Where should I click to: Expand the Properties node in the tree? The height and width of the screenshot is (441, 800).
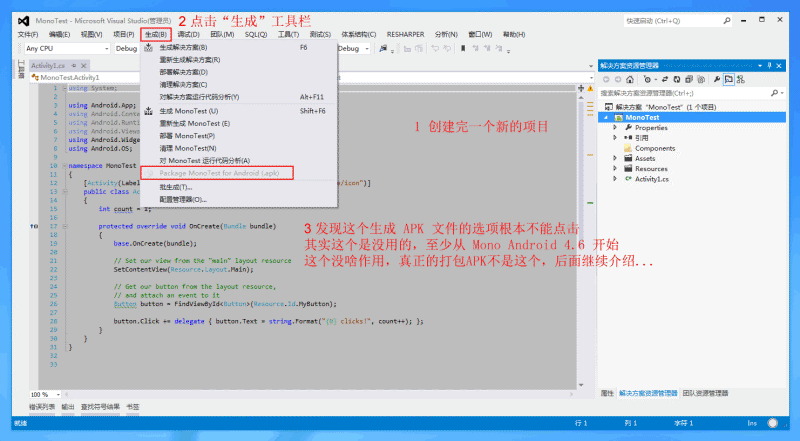[x=615, y=127]
